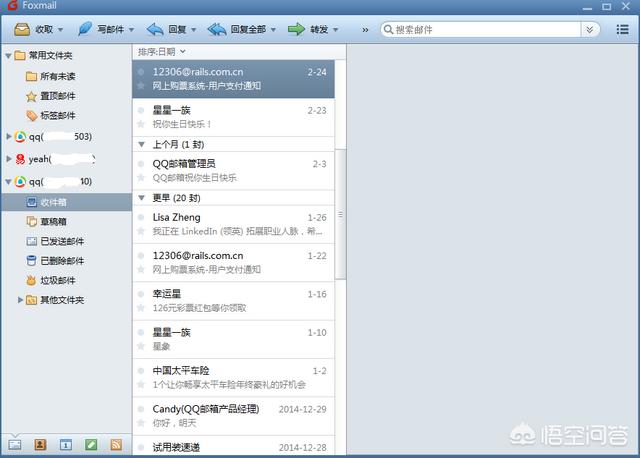The height and width of the screenshot is (458, 640).
Task: Star the selected 12306 2-24 email
Action: coord(141,86)
